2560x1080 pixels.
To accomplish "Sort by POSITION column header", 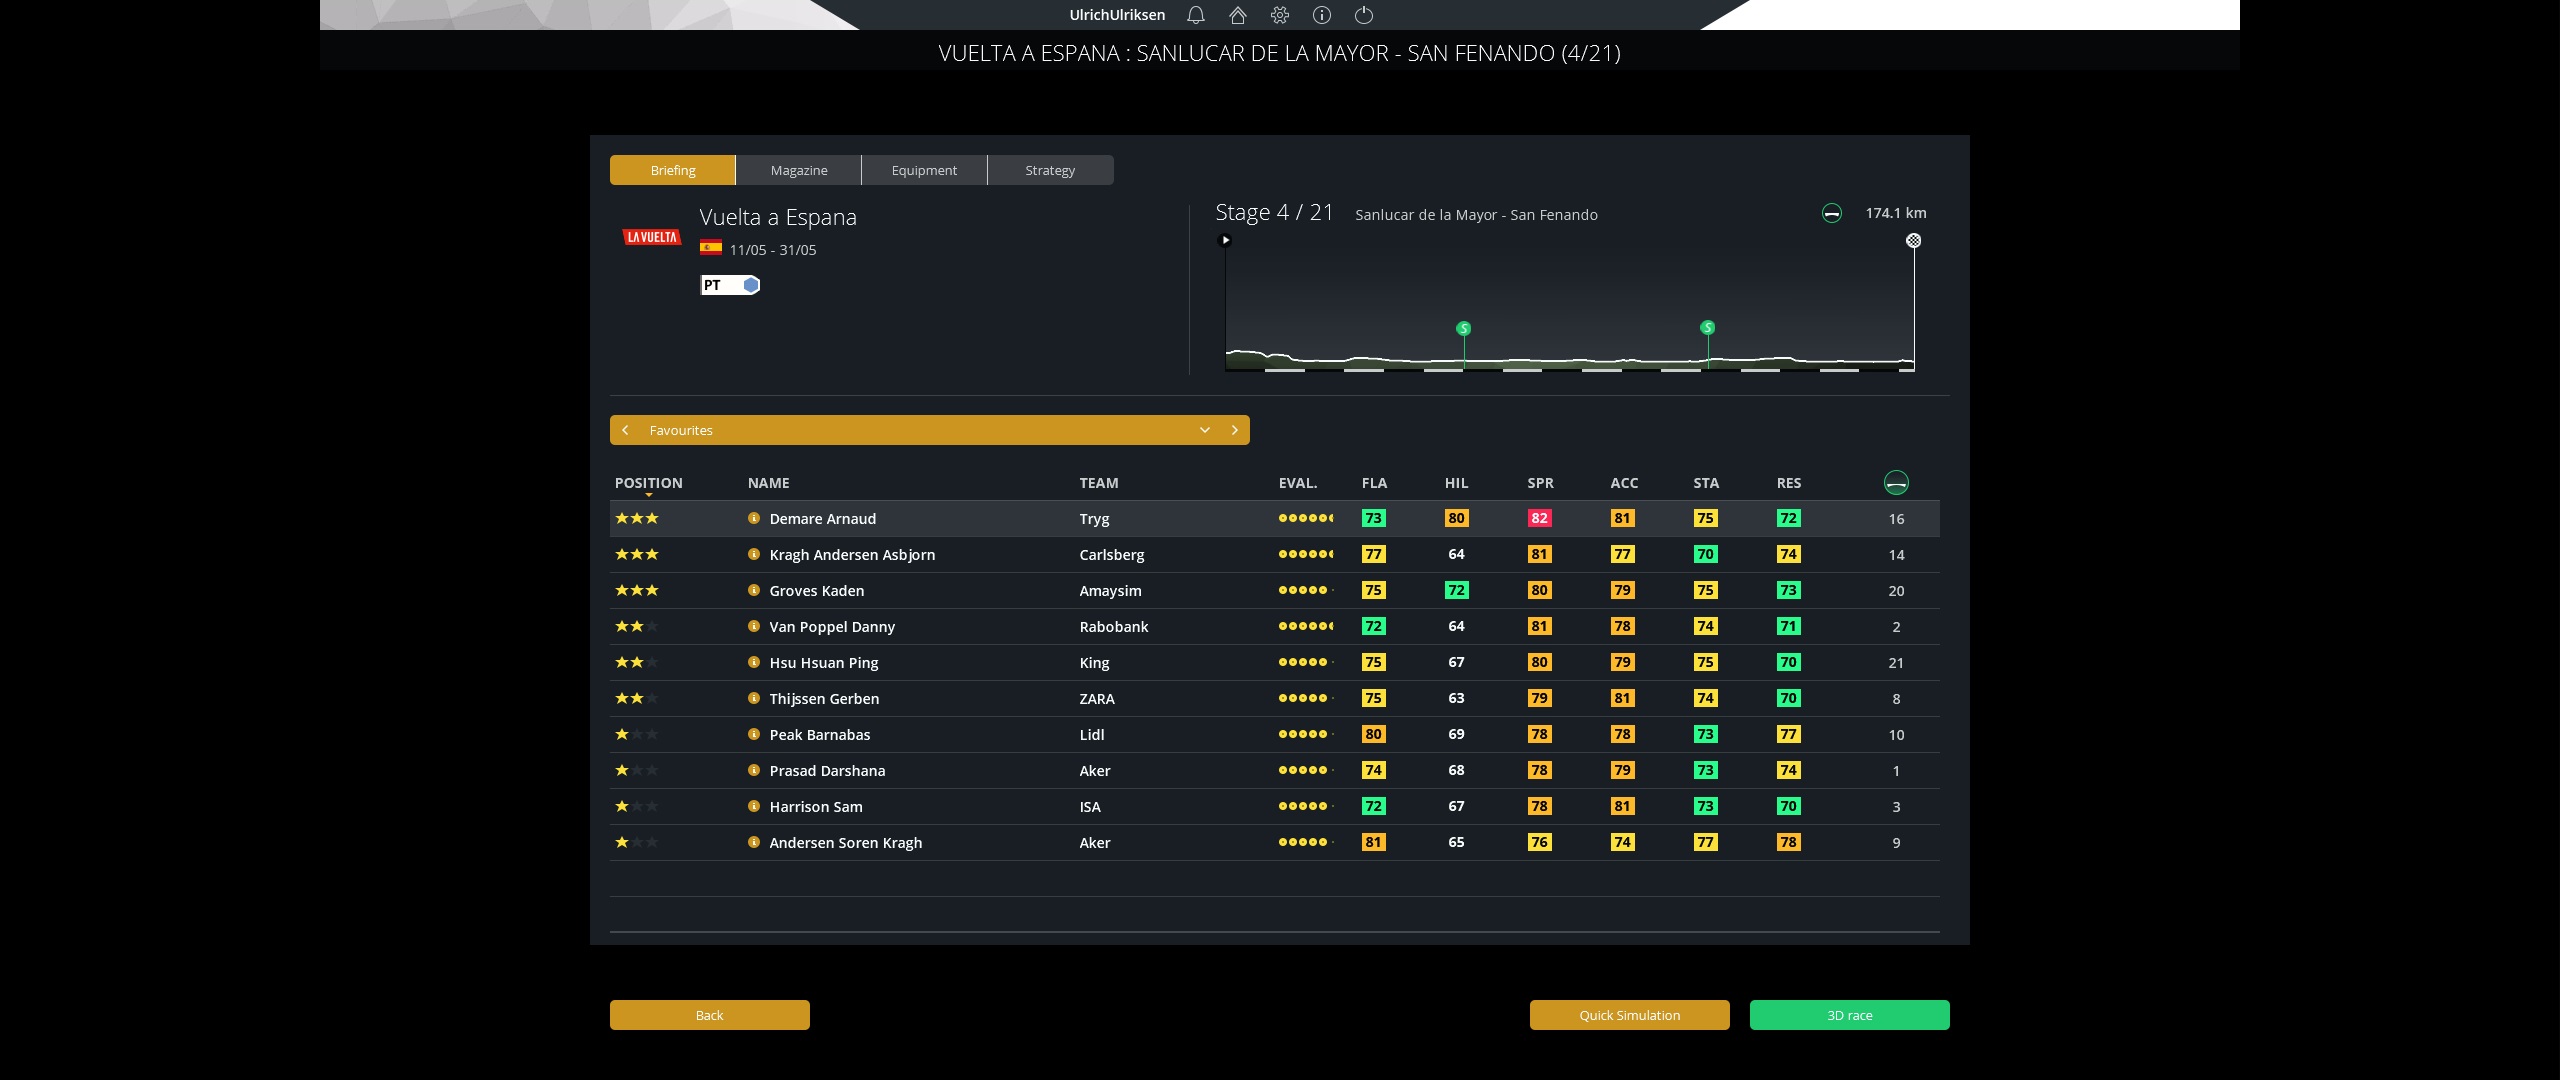I will (649, 483).
